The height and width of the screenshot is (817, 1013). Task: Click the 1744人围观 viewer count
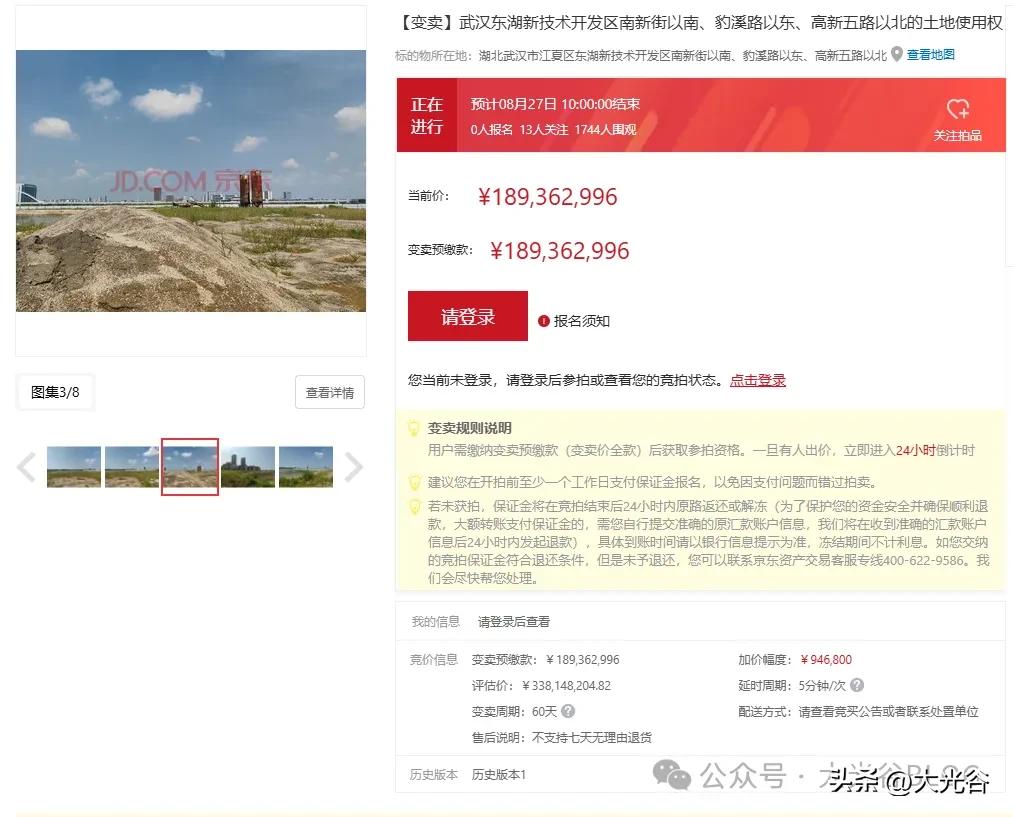click(605, 130)
